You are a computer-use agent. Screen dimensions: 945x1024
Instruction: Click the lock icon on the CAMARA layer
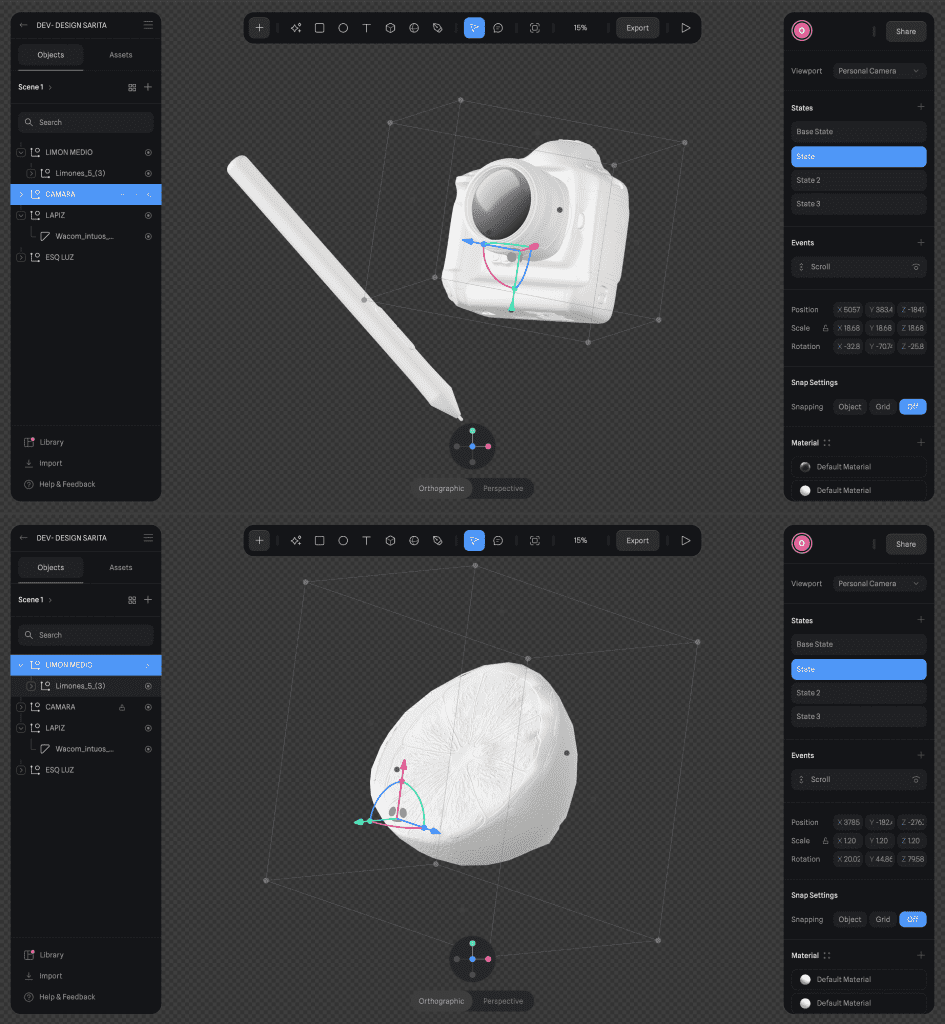pos(122,707)
